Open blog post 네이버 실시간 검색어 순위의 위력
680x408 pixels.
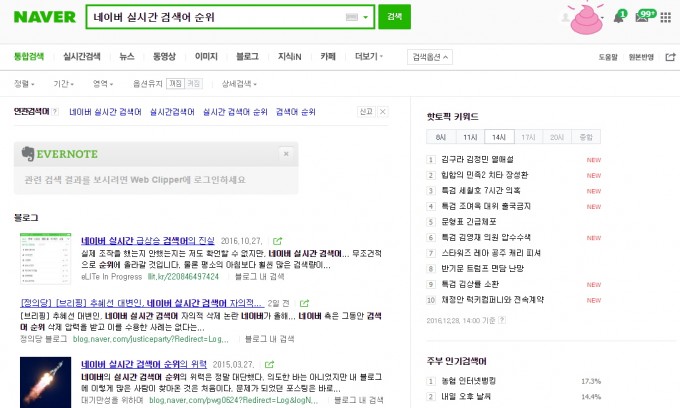(x=144, y=364)
